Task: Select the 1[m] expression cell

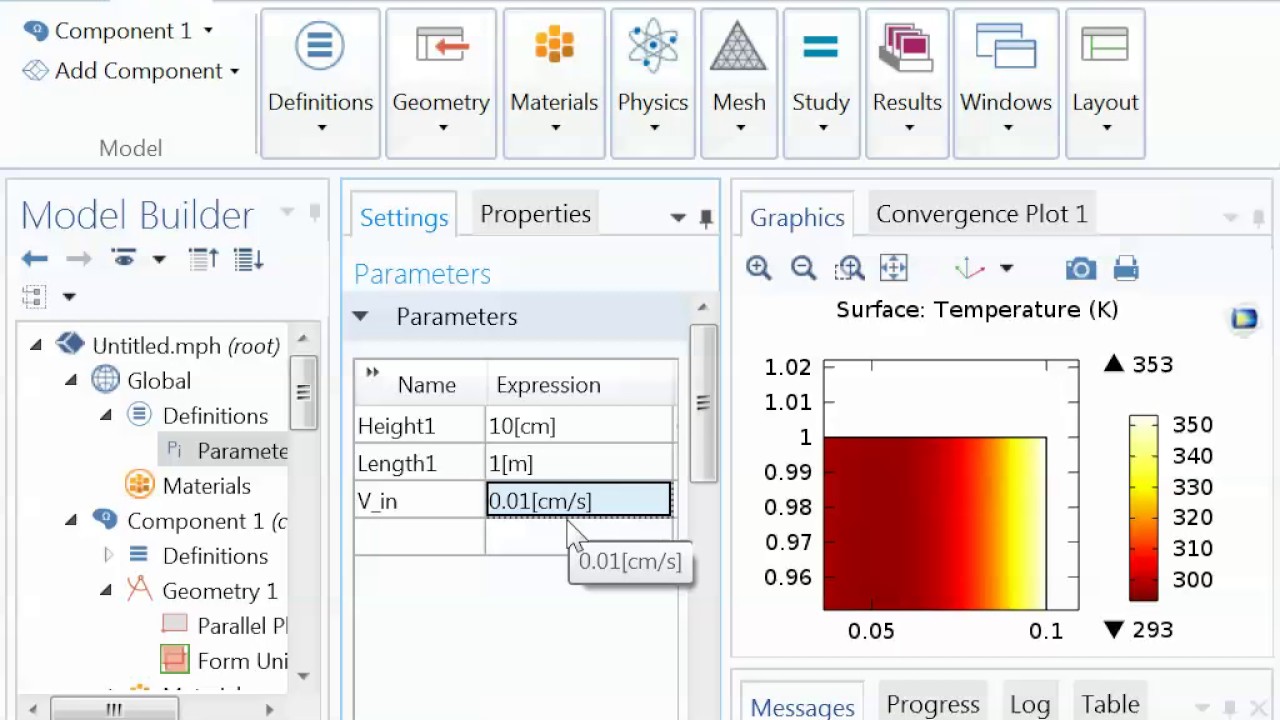Action: [x=580, y=464]
